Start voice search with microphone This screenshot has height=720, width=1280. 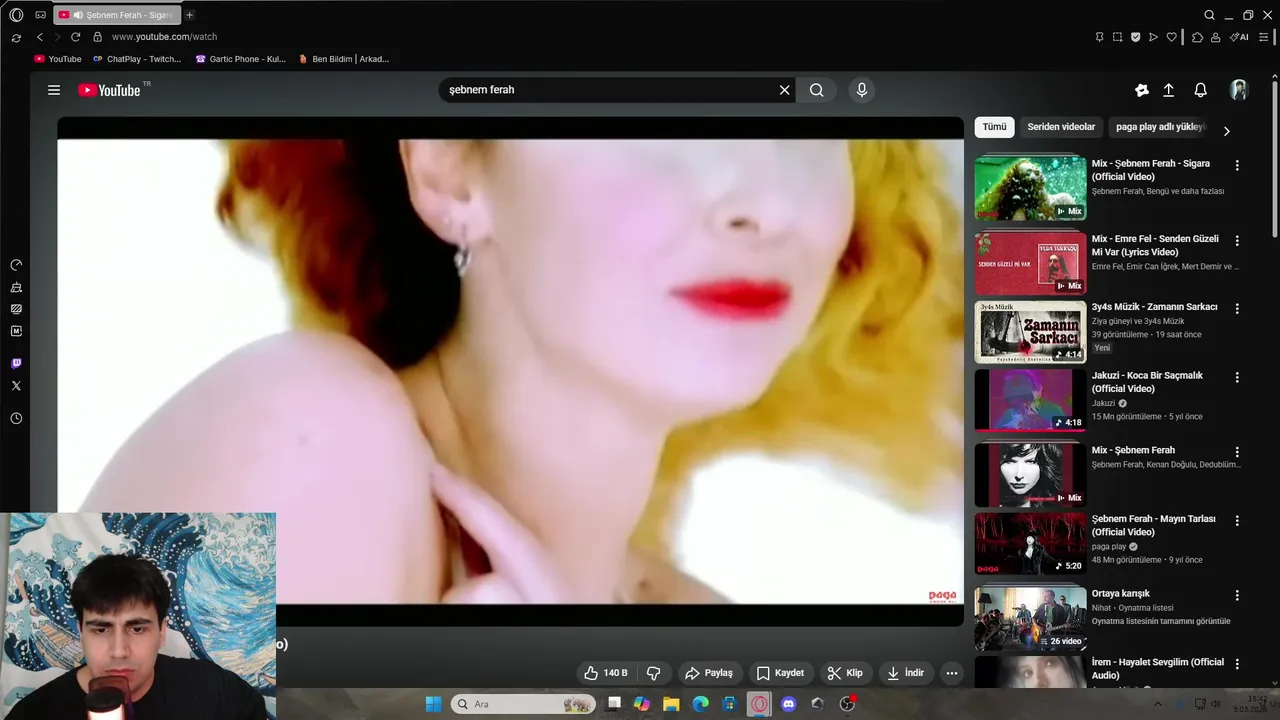pos(862,90)
